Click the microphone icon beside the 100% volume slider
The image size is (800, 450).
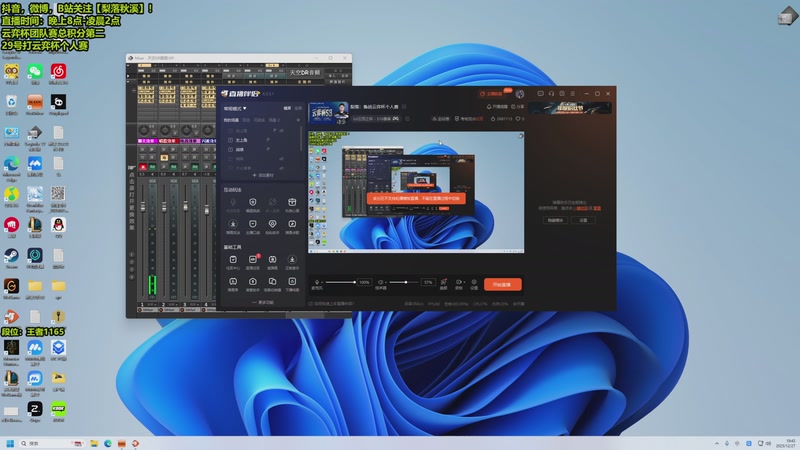[317, 282]
